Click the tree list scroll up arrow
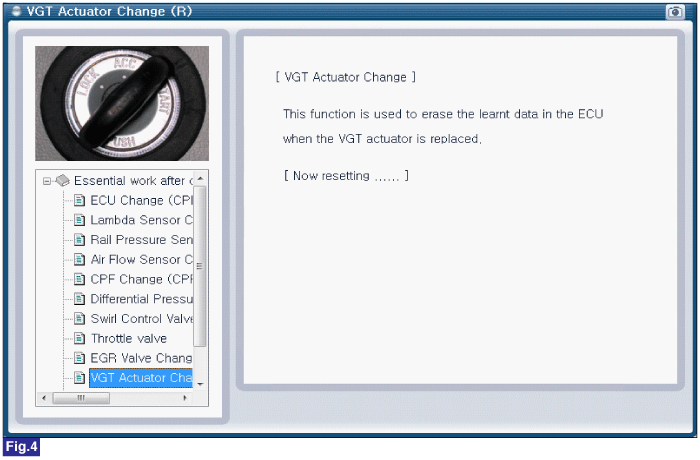 coord(200,179)
